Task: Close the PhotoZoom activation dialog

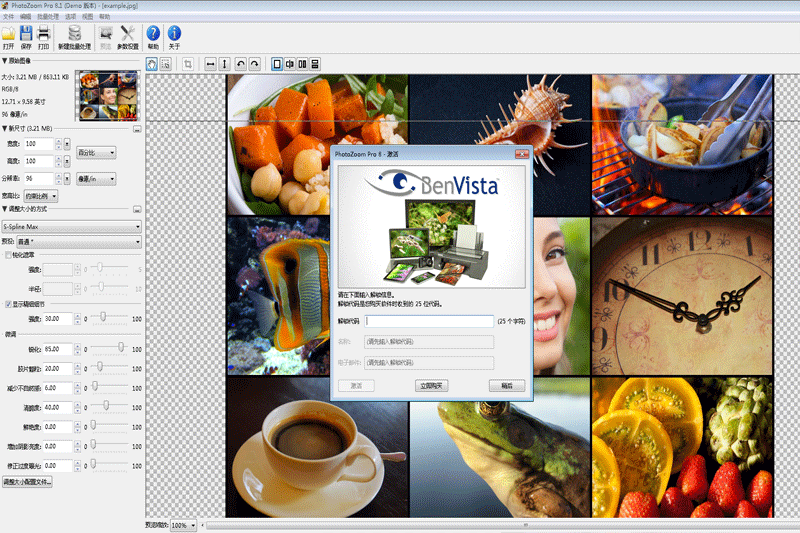Action: 522,154
